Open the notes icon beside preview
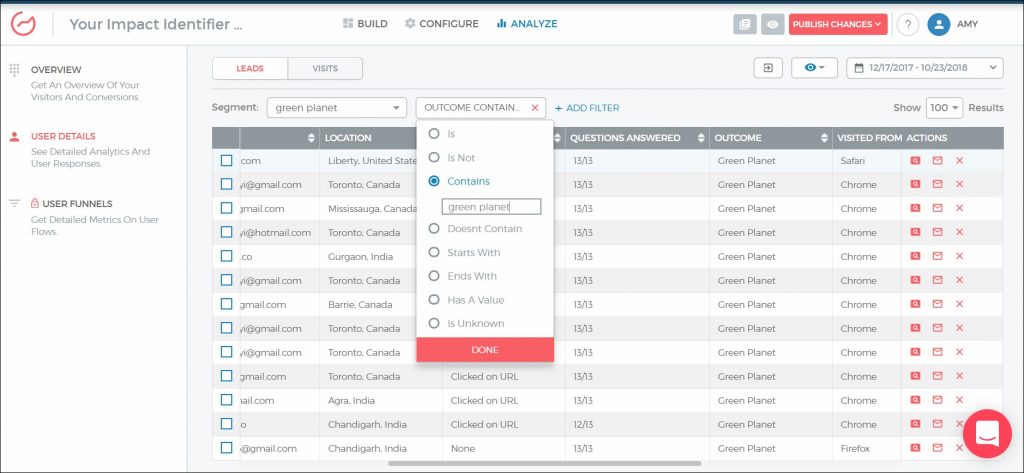 745,24
